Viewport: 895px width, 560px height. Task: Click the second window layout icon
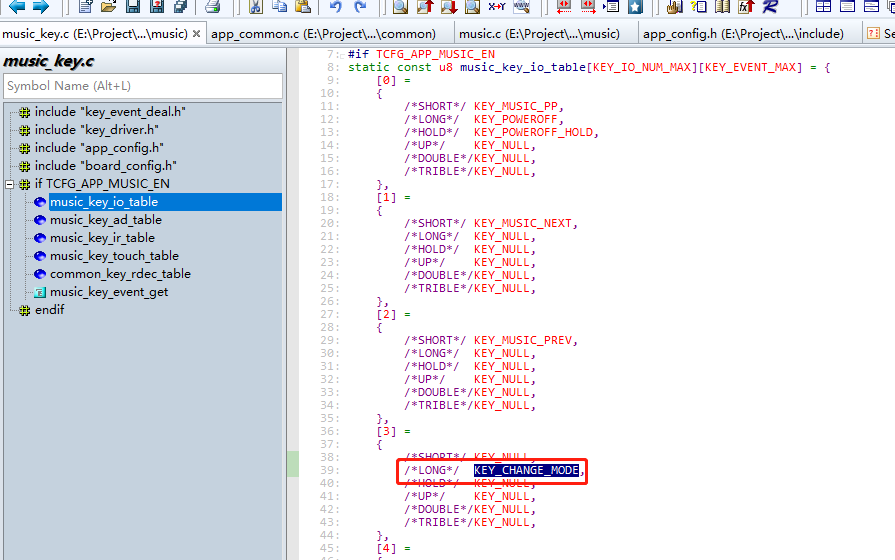tap(847, 6)
